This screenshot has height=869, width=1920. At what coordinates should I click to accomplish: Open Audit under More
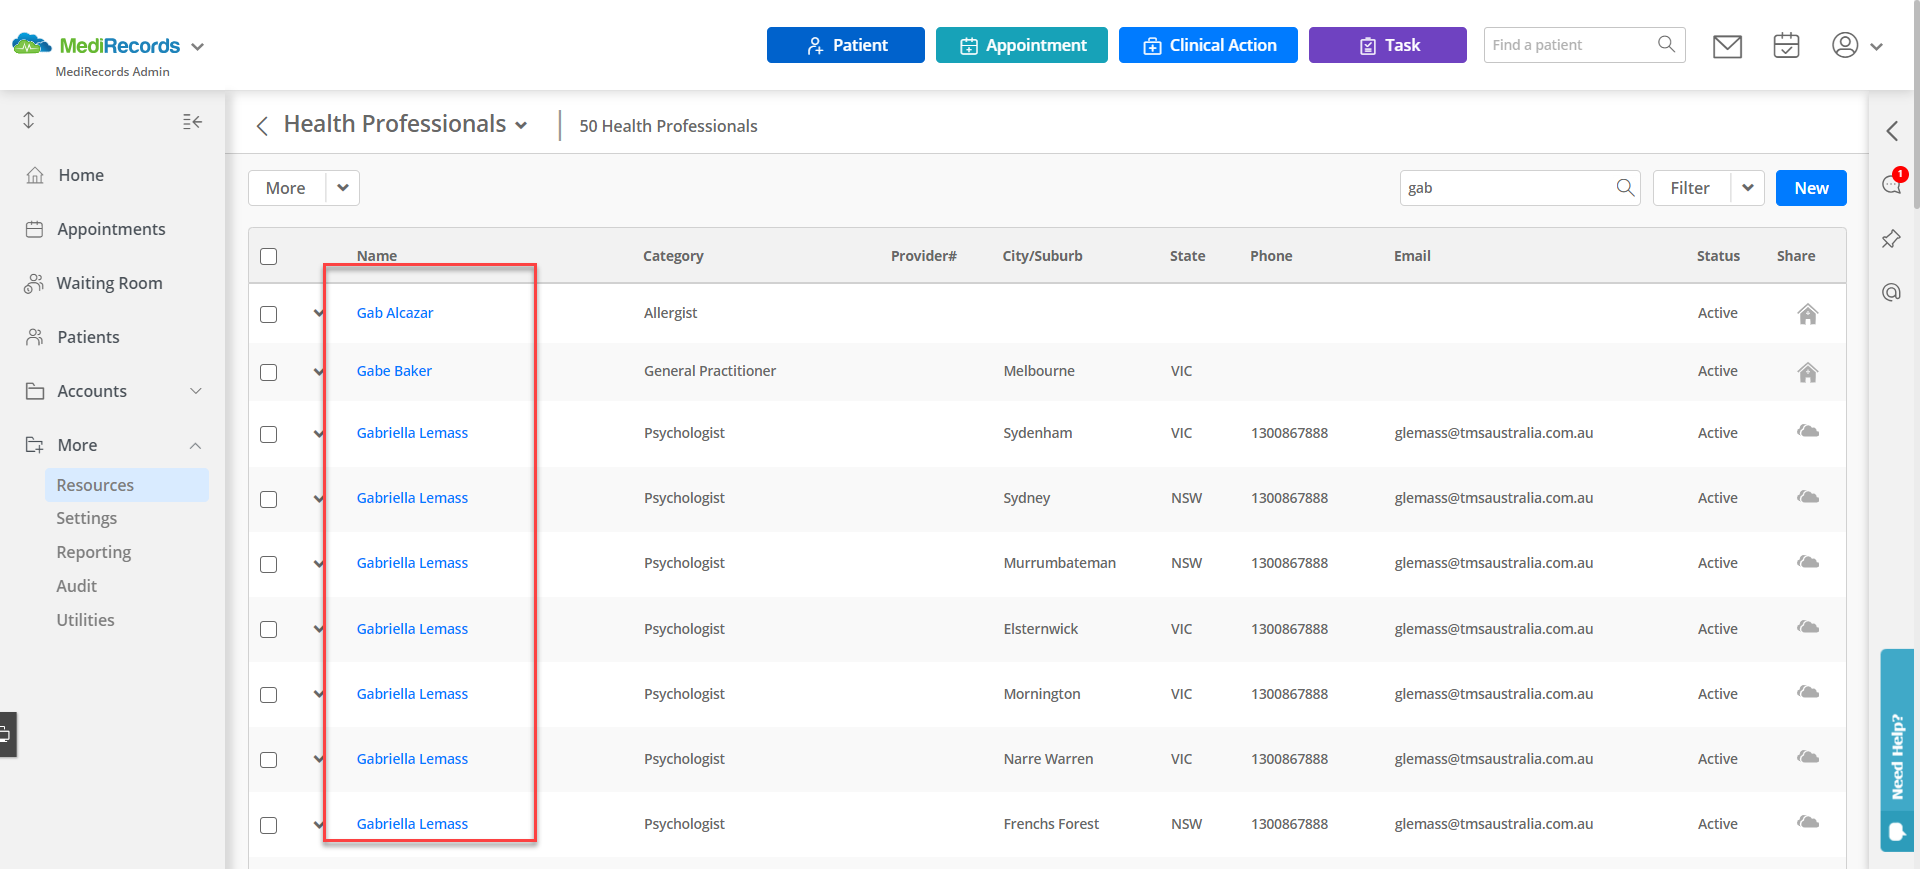pos(77,586)
